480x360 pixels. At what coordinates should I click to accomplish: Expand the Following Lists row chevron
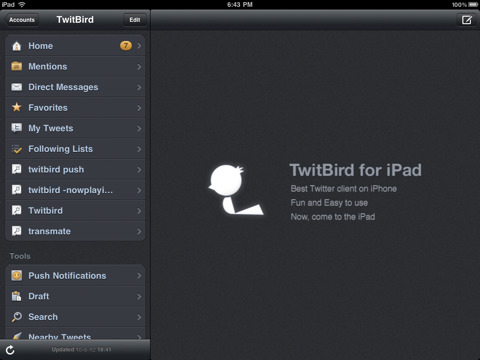point(139,149)
